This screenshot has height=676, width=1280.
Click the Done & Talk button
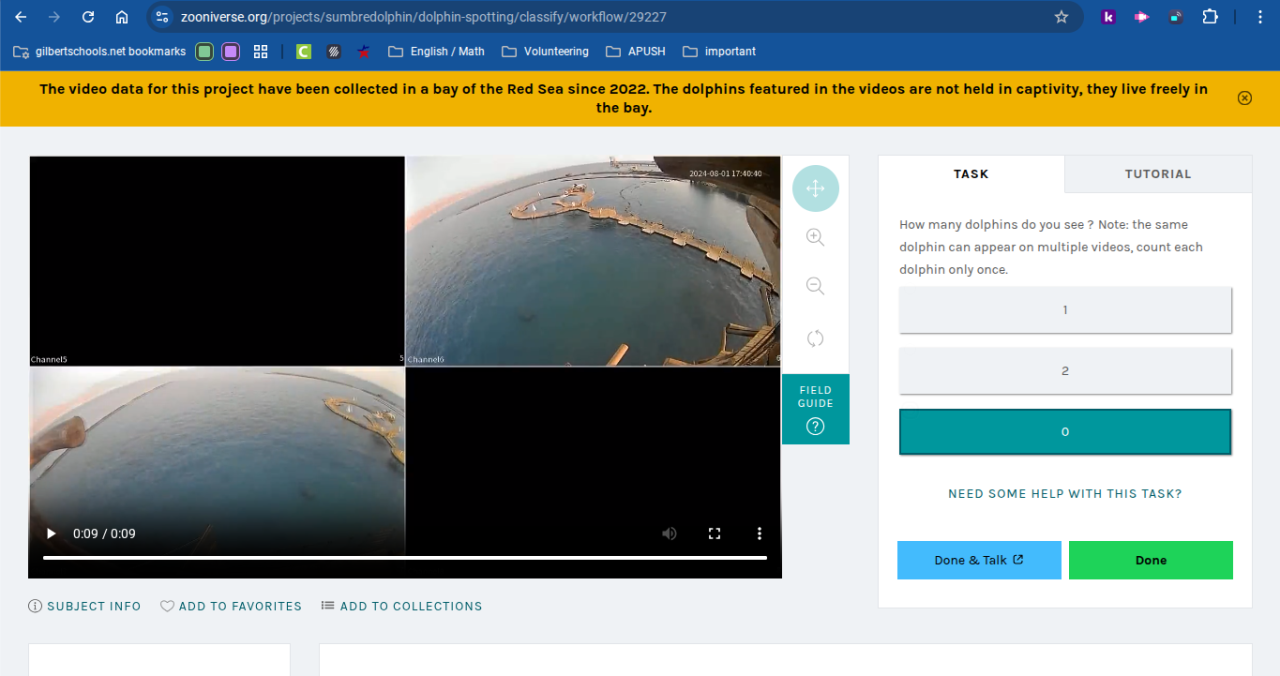coord(978,560)
